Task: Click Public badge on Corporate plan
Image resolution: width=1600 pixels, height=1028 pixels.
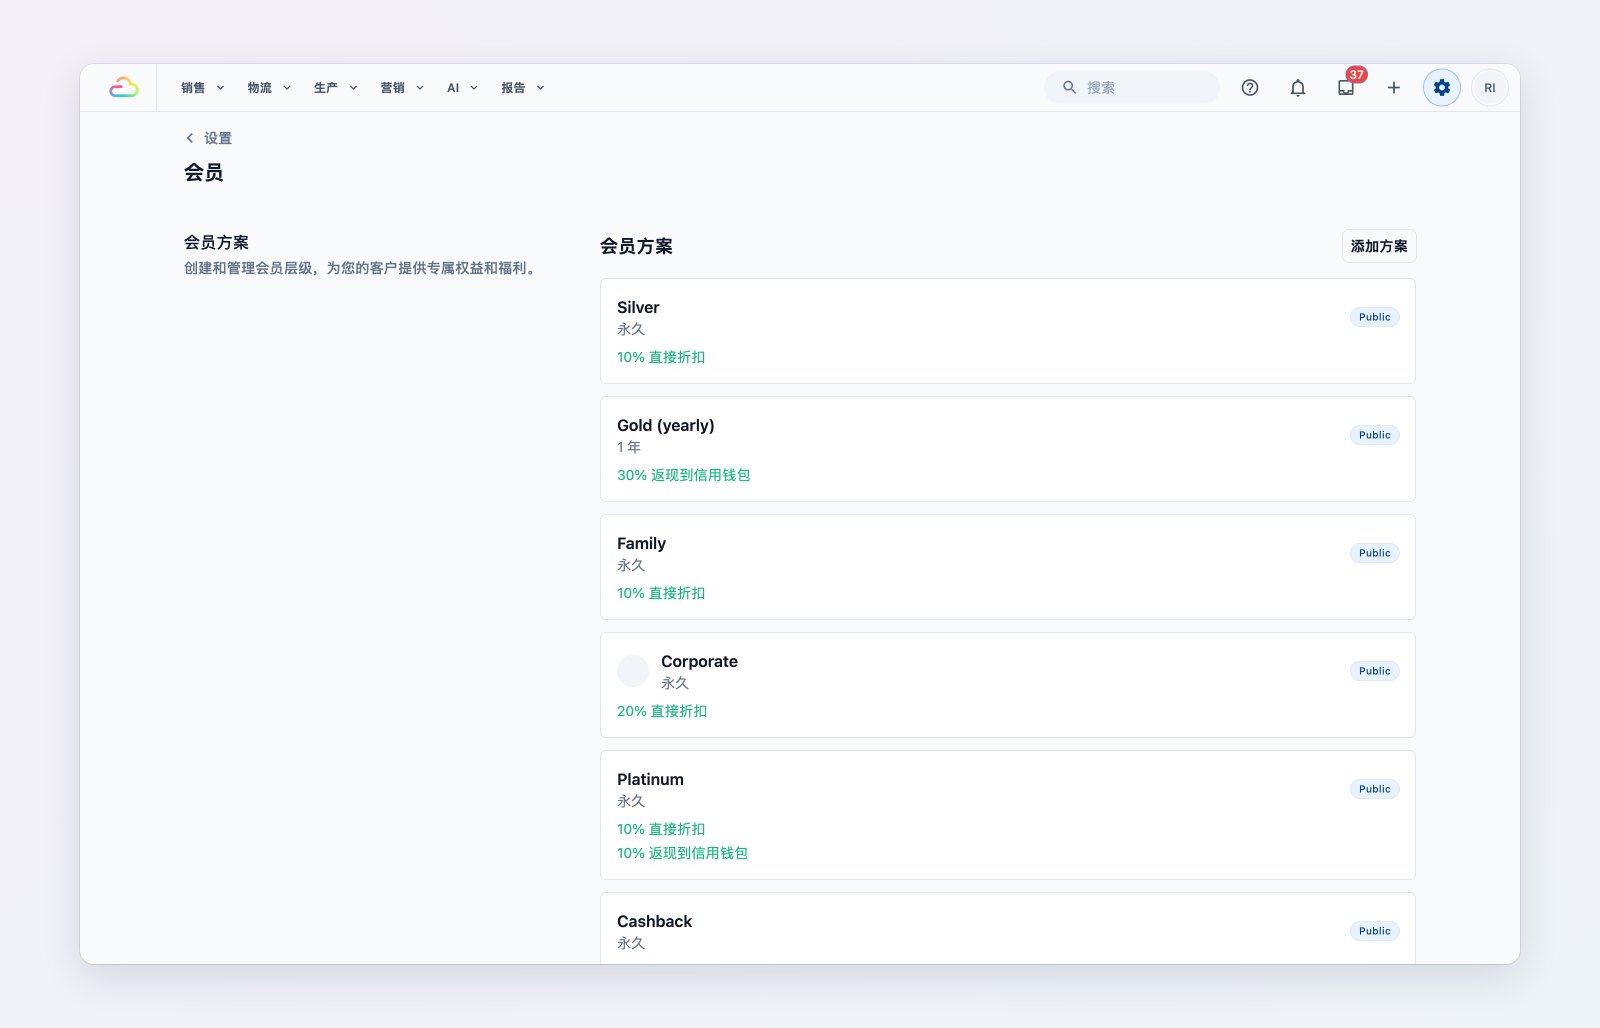Action: click(1375, 671)
